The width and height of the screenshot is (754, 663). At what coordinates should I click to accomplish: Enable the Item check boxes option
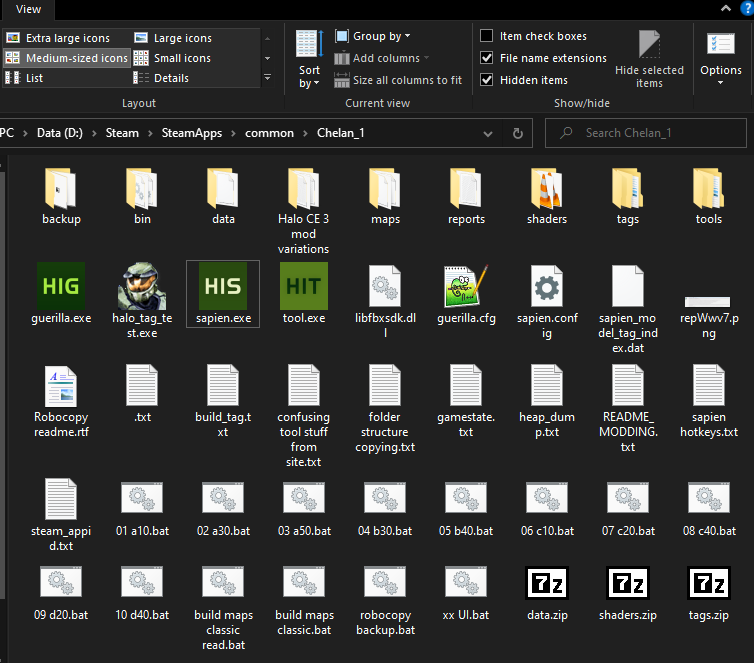[x=487, y=36]
